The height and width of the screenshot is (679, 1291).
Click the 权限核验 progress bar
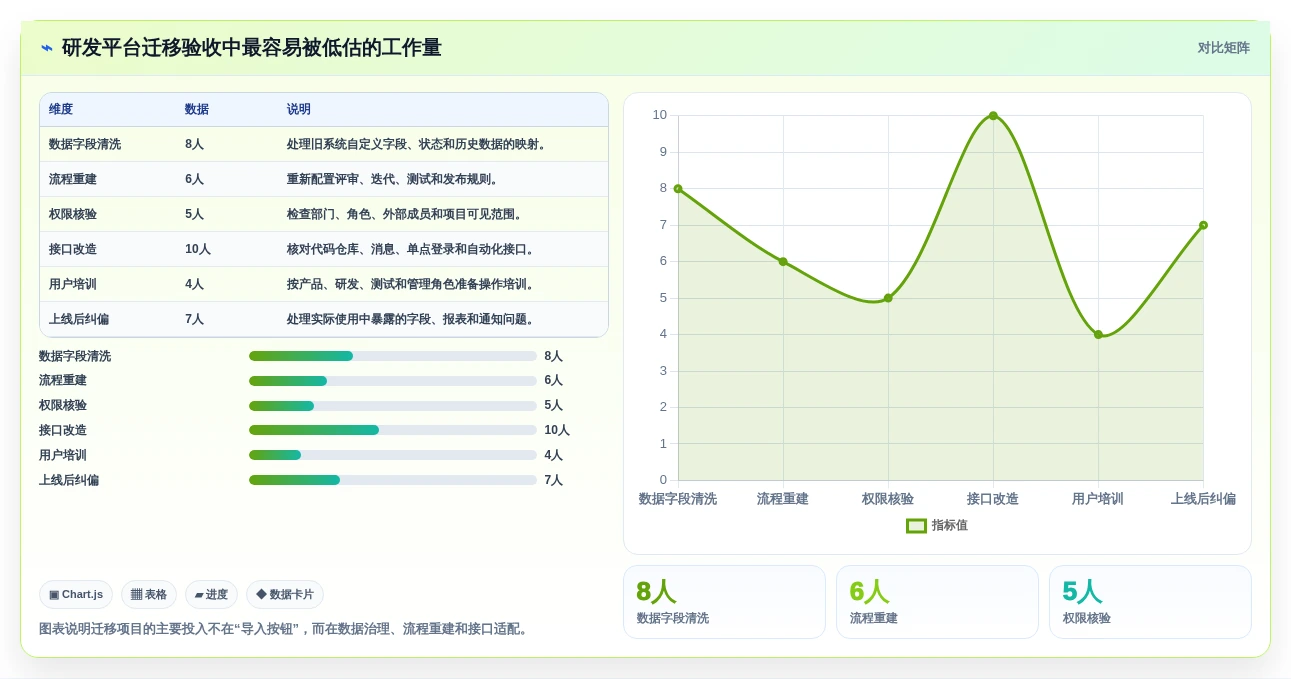coord(393,406)
